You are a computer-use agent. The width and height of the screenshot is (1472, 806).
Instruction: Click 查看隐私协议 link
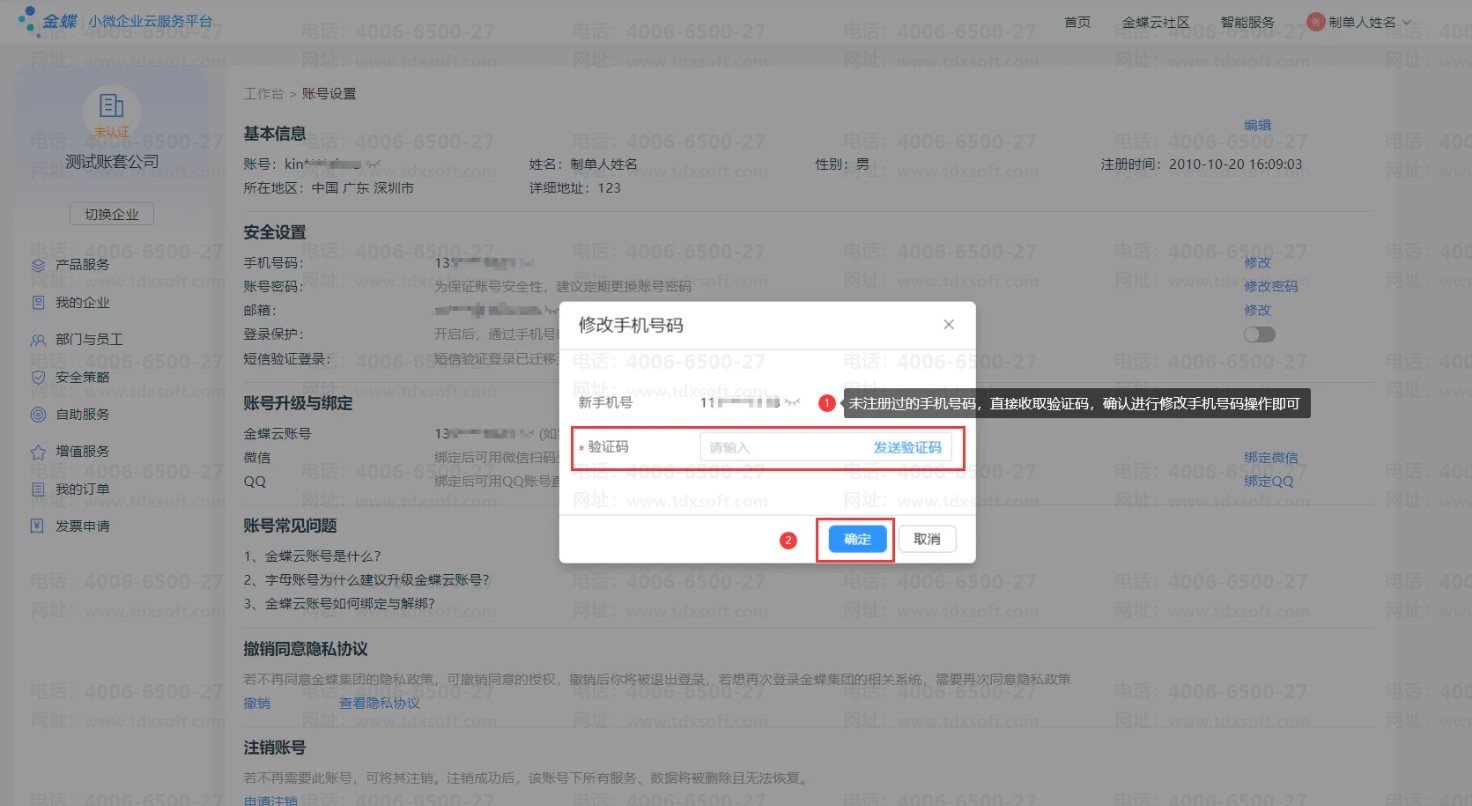click(379, 703)
